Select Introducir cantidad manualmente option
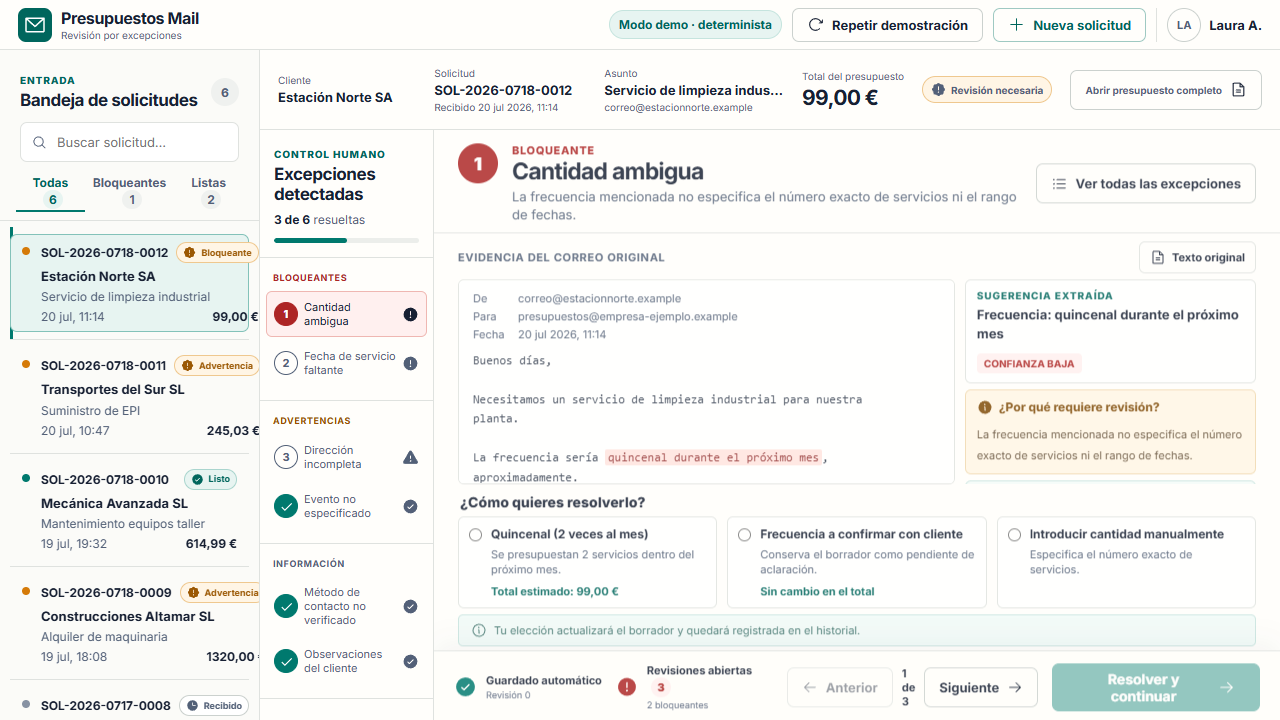1280x720 pixels. pos(1126,562)
